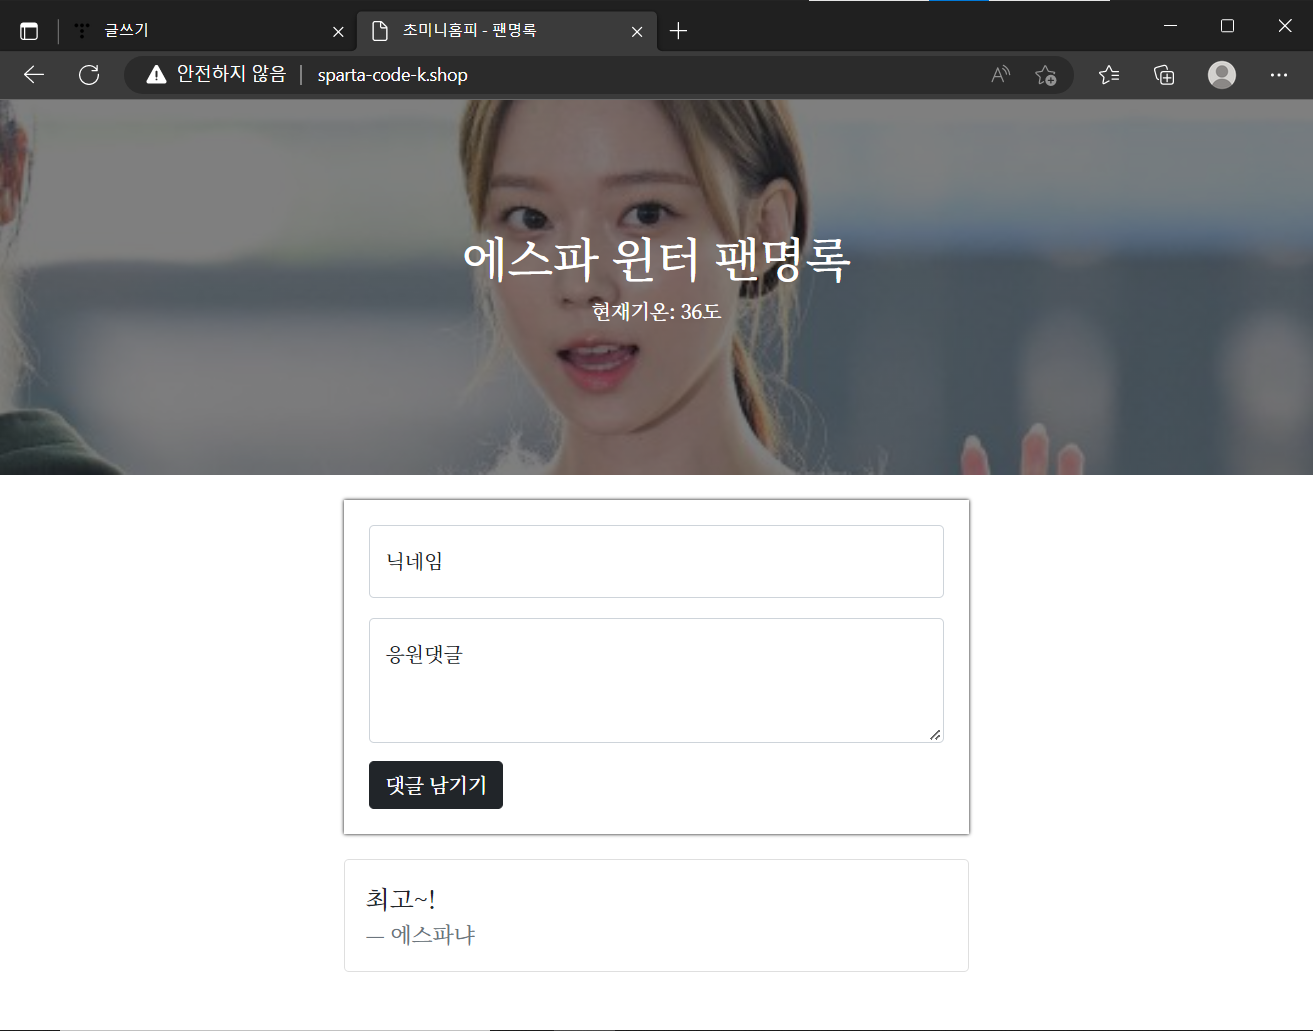
Task: Close the 초미니홈피 - 팬명록 tab
Action: point(637,32)
